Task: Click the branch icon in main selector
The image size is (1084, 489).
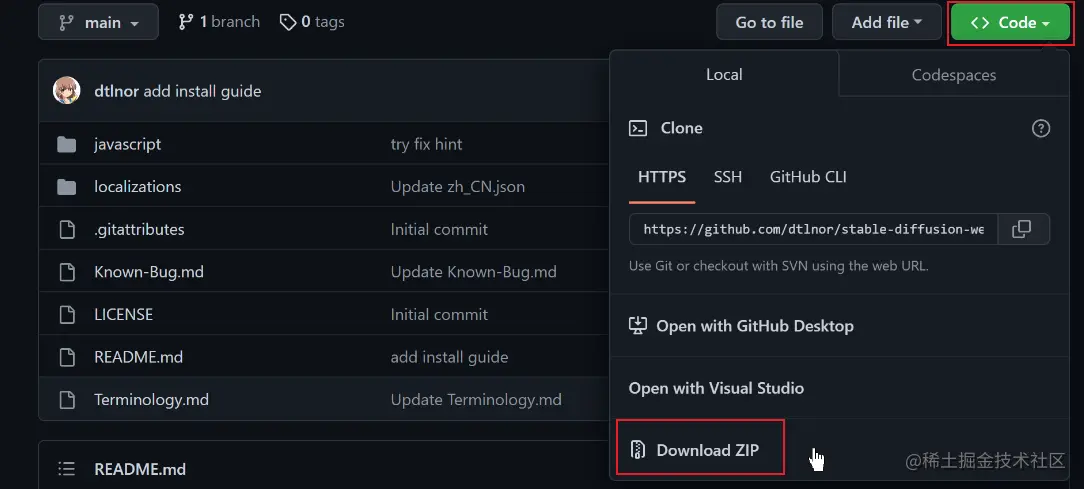Action: click(66, 22)
